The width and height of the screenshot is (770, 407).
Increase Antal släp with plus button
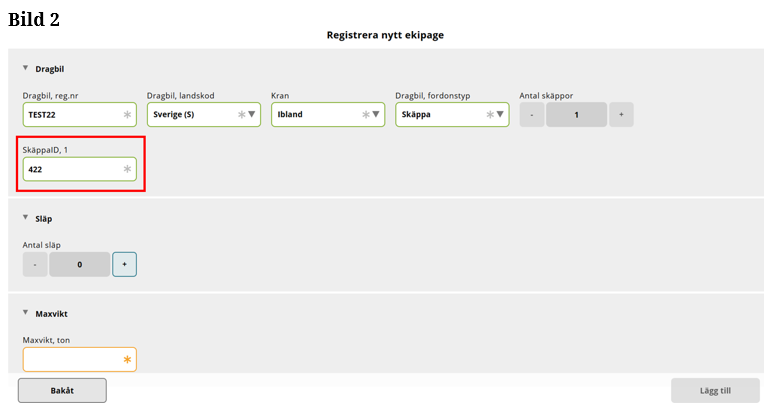pyautogui.click(x=124, y=265)
